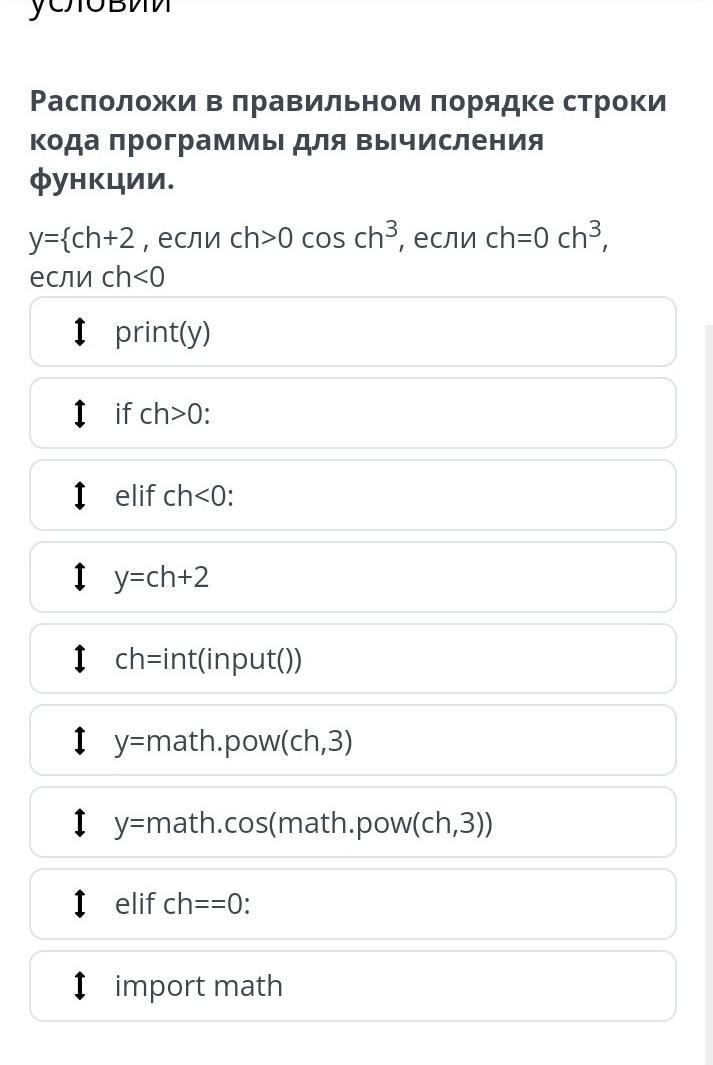The width and height of the screenshot is (713, 1065).
Task: Click drag handle icon beside if ch>0:
Action: 81,414
